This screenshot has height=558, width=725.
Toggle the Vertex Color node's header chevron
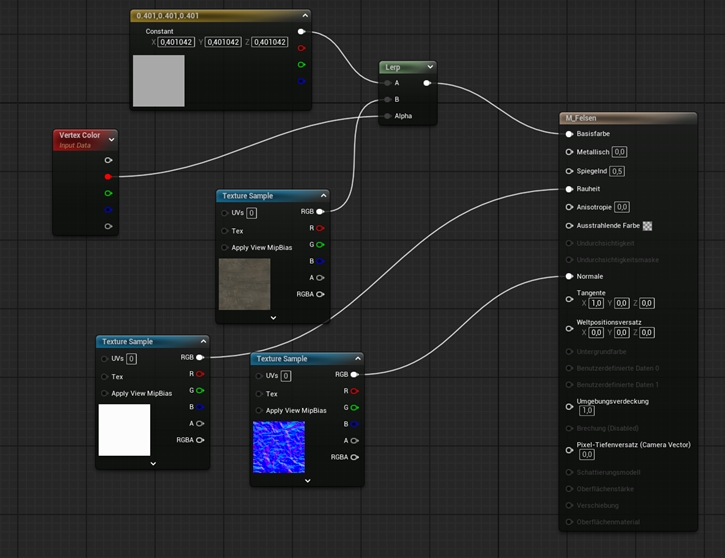111,137
